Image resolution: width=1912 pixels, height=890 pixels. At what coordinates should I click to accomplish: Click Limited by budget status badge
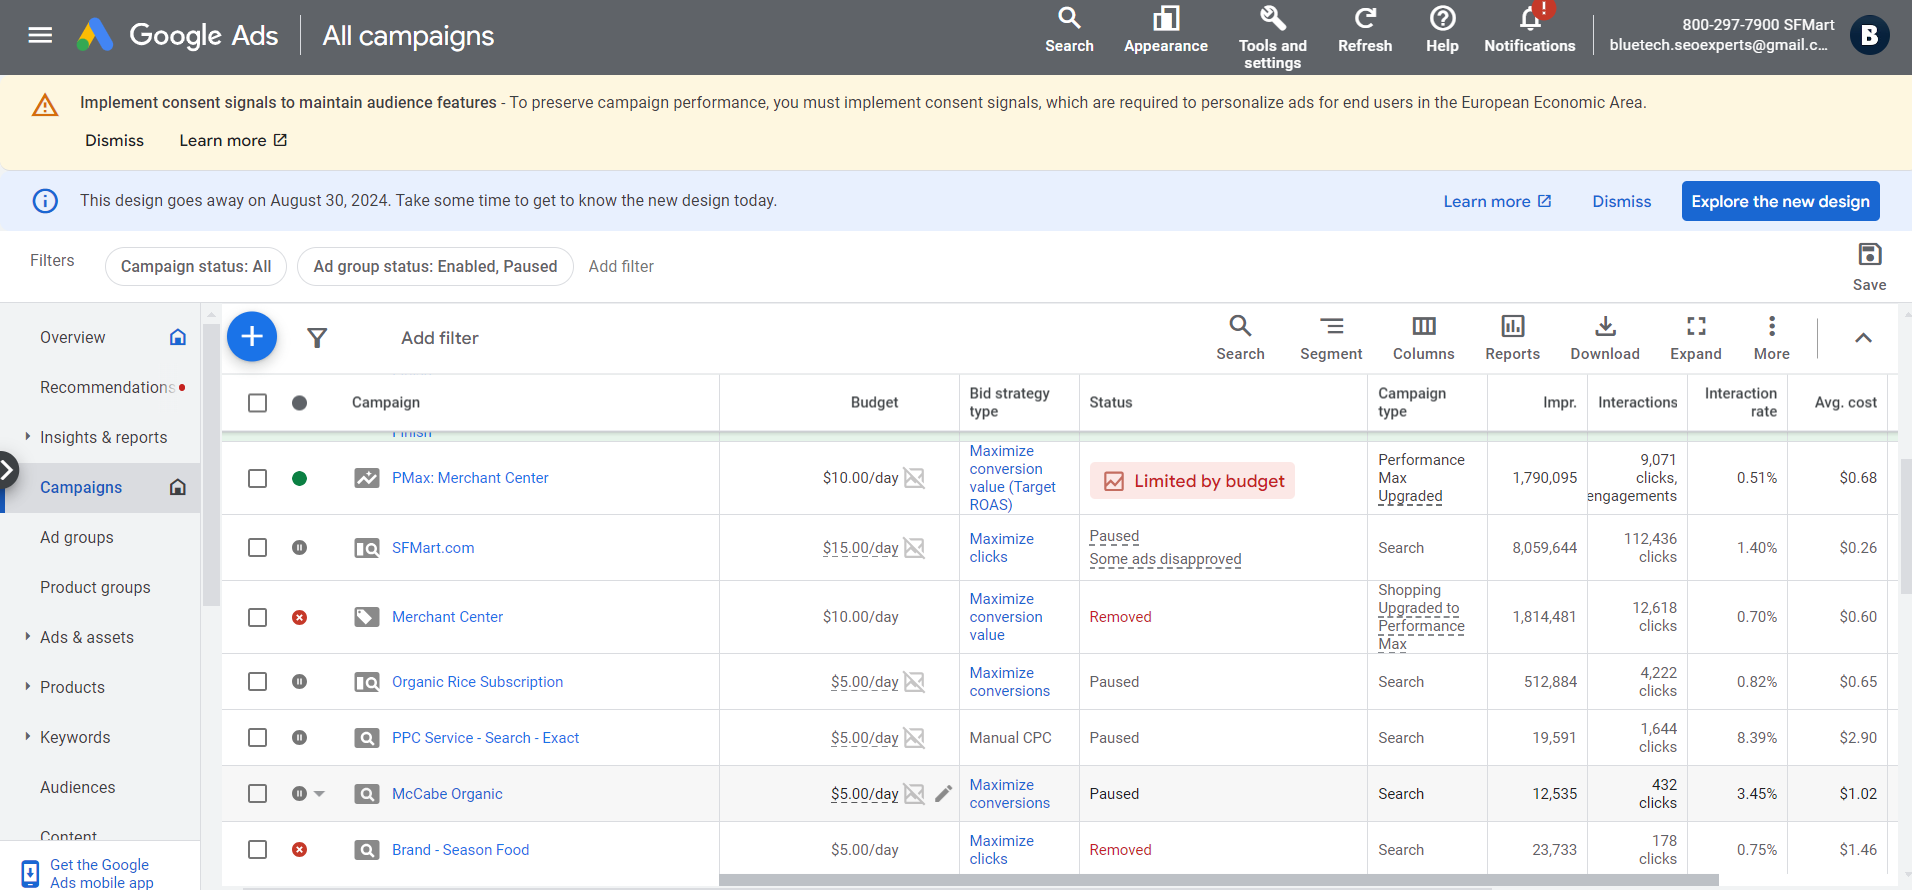1192,481
